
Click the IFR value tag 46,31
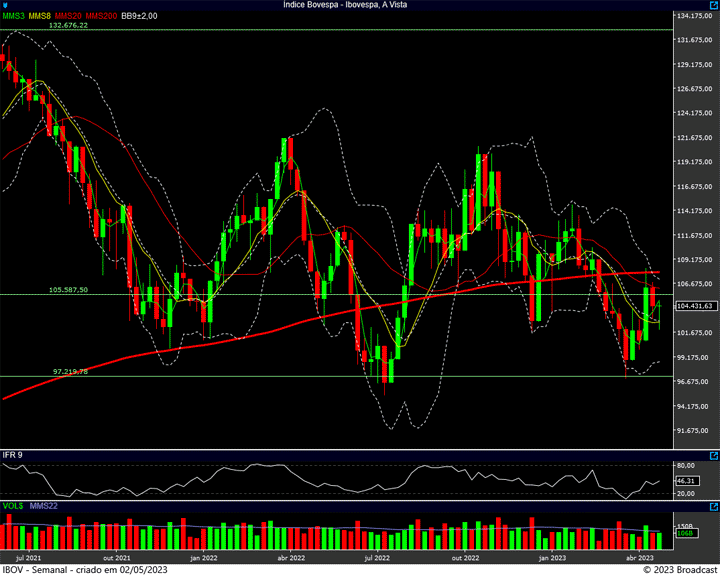click(685, 481)
